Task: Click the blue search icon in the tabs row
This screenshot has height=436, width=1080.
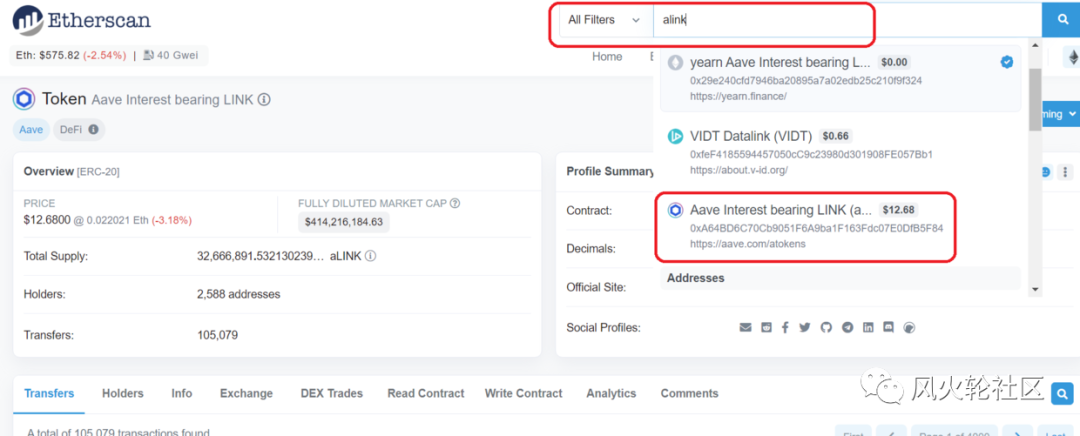Action: (x=1061, y=393)
